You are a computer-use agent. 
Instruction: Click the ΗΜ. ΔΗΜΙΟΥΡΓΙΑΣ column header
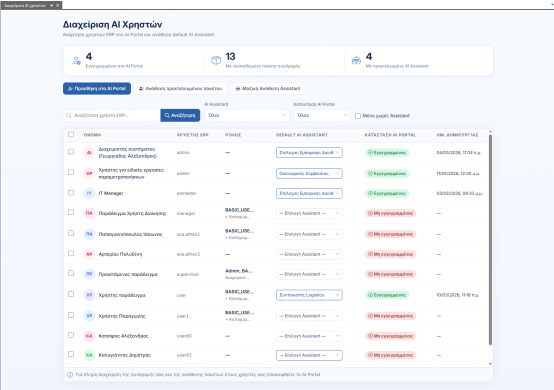click(457, 135)
